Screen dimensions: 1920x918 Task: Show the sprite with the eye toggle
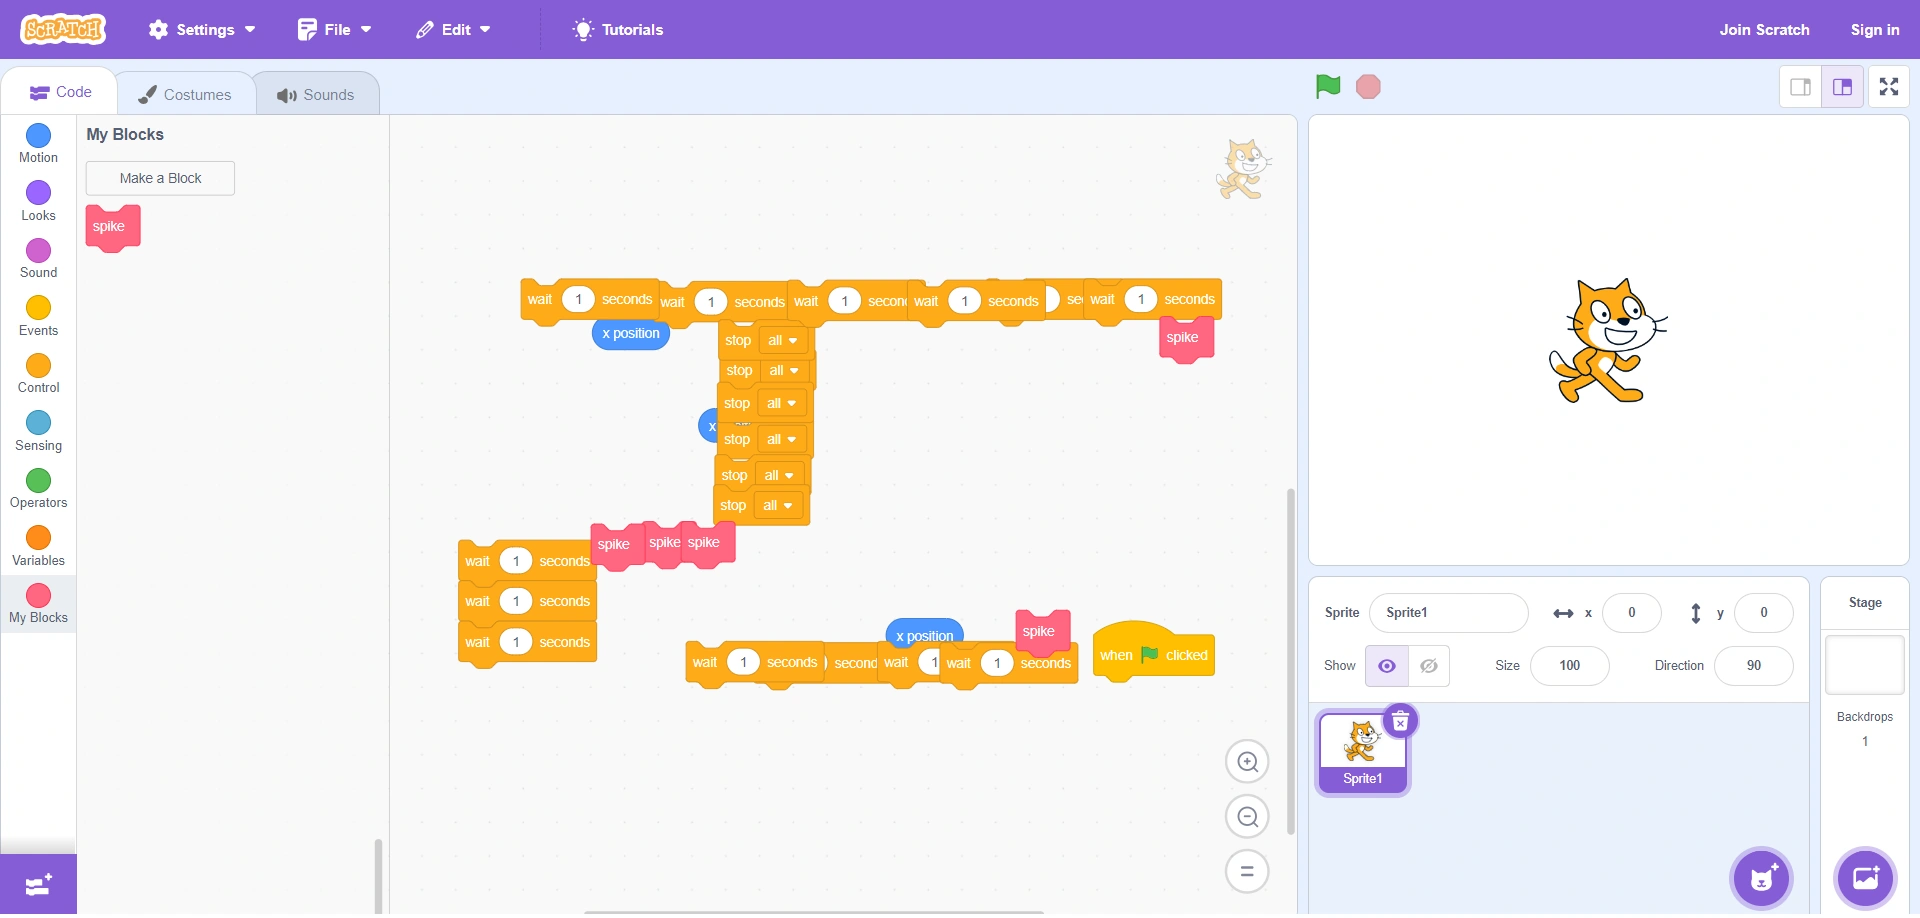[1386, 665]
